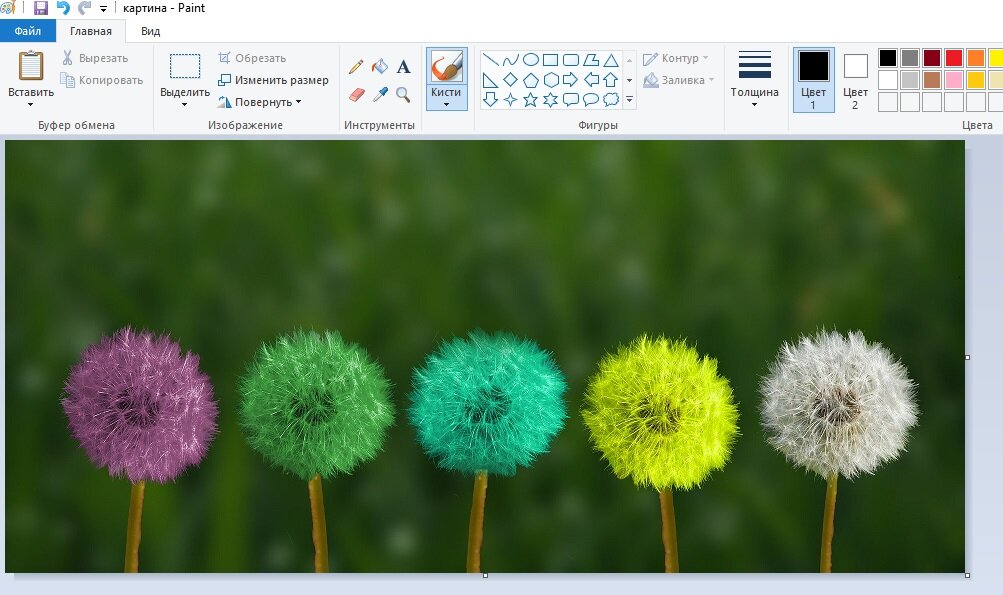Select the Eraser tool
The height and width of the screenshot is (595, 1003).
pyautogui.click(x=356, y=95)
